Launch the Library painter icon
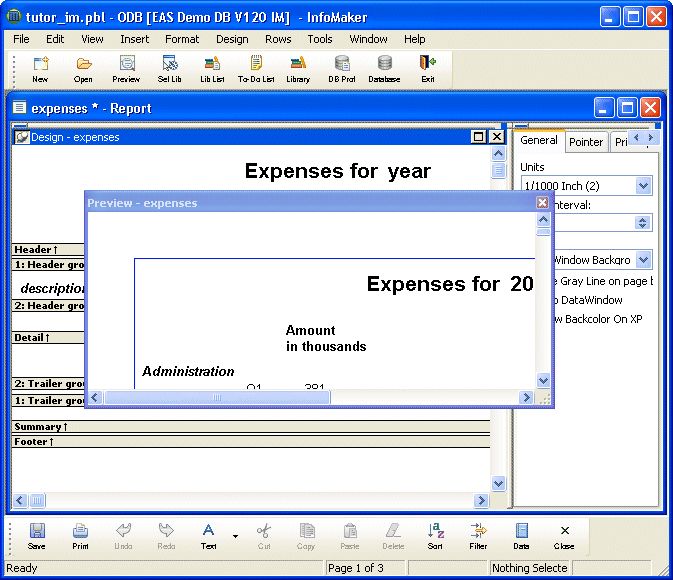Screen dimensions: 673x580 298,69
